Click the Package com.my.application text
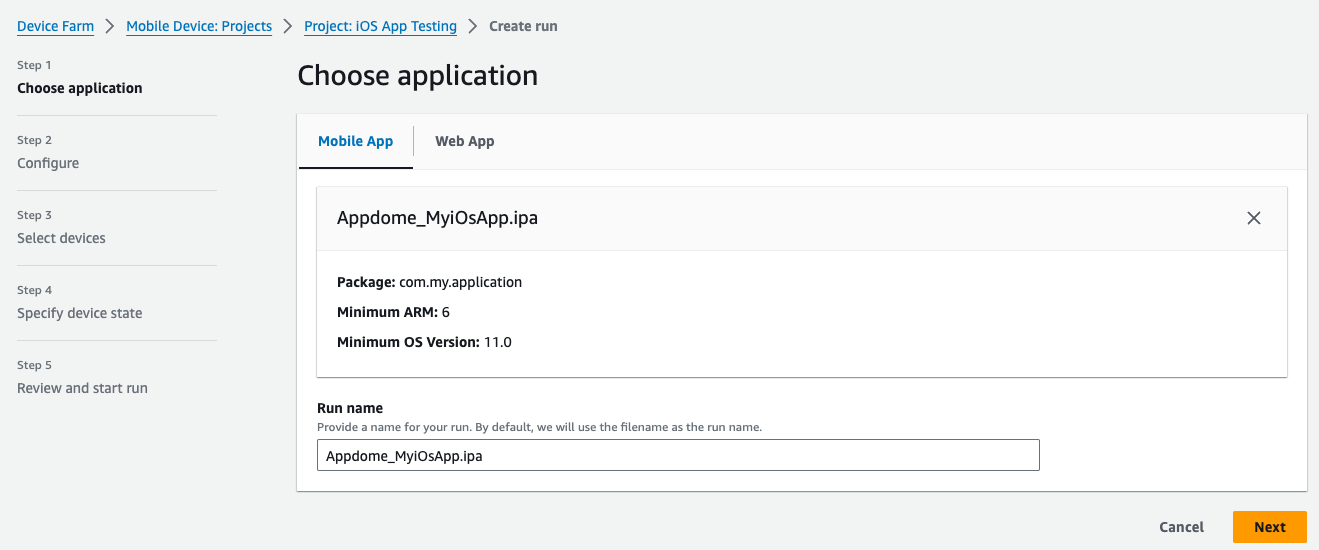1319x550 pixels. pyautogui.click(x=429, y=282)
